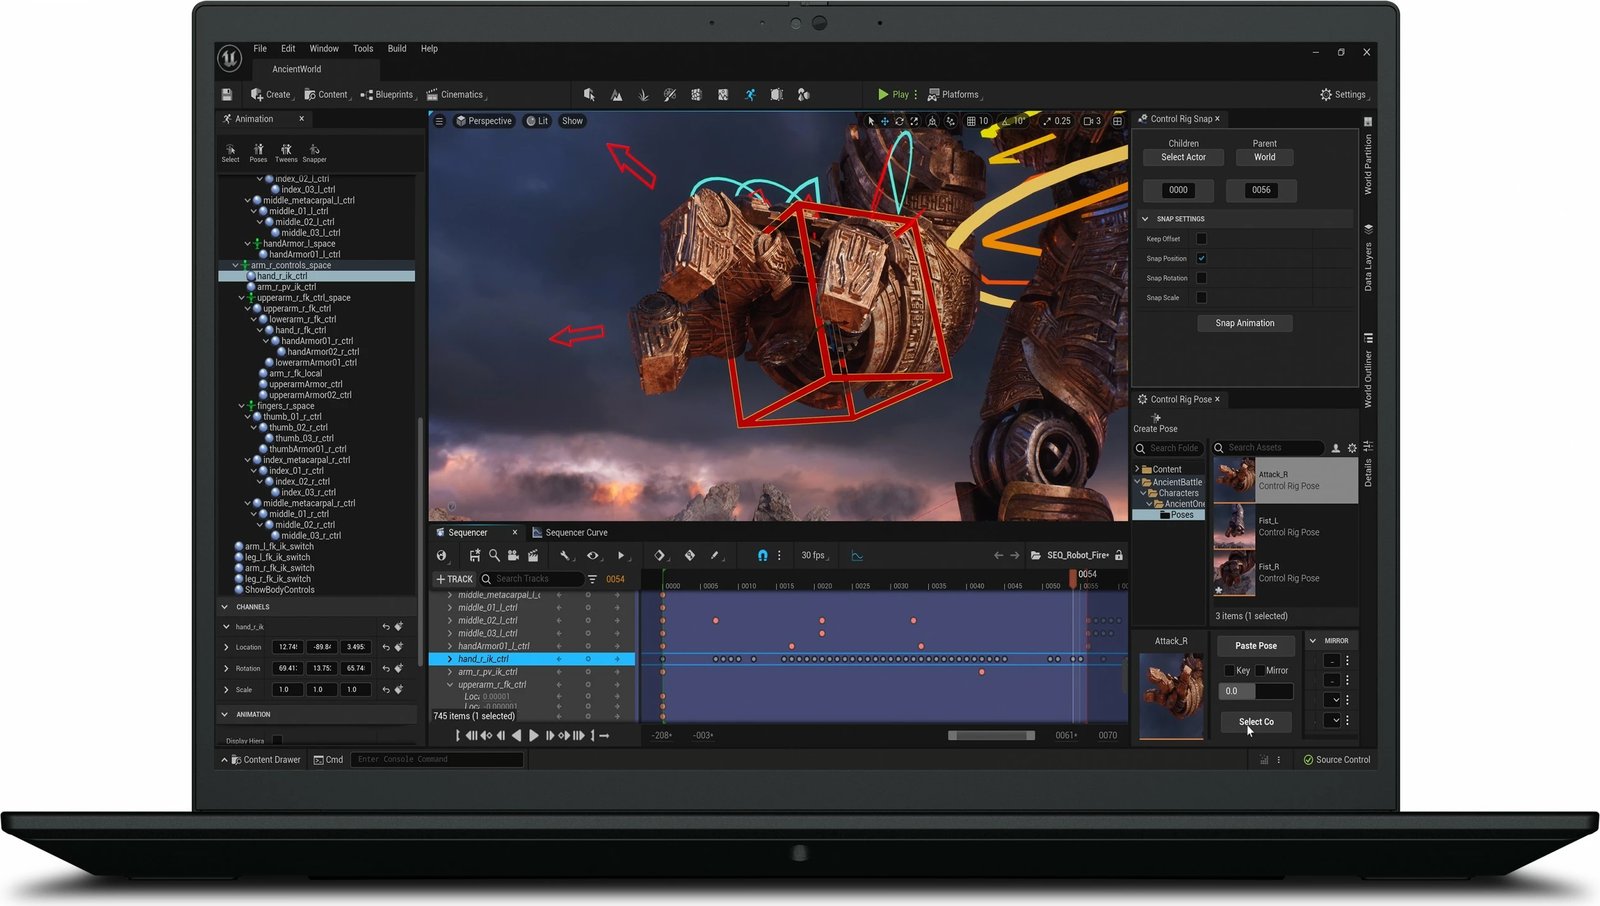Collapse the CHANNELS section
This screenshot has width=1600, height=906.
pos(225,607)
